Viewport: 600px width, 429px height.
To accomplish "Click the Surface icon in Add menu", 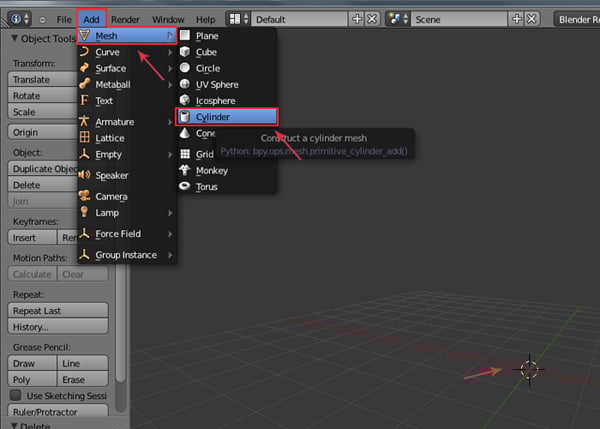I will click(x=84, y=68).
